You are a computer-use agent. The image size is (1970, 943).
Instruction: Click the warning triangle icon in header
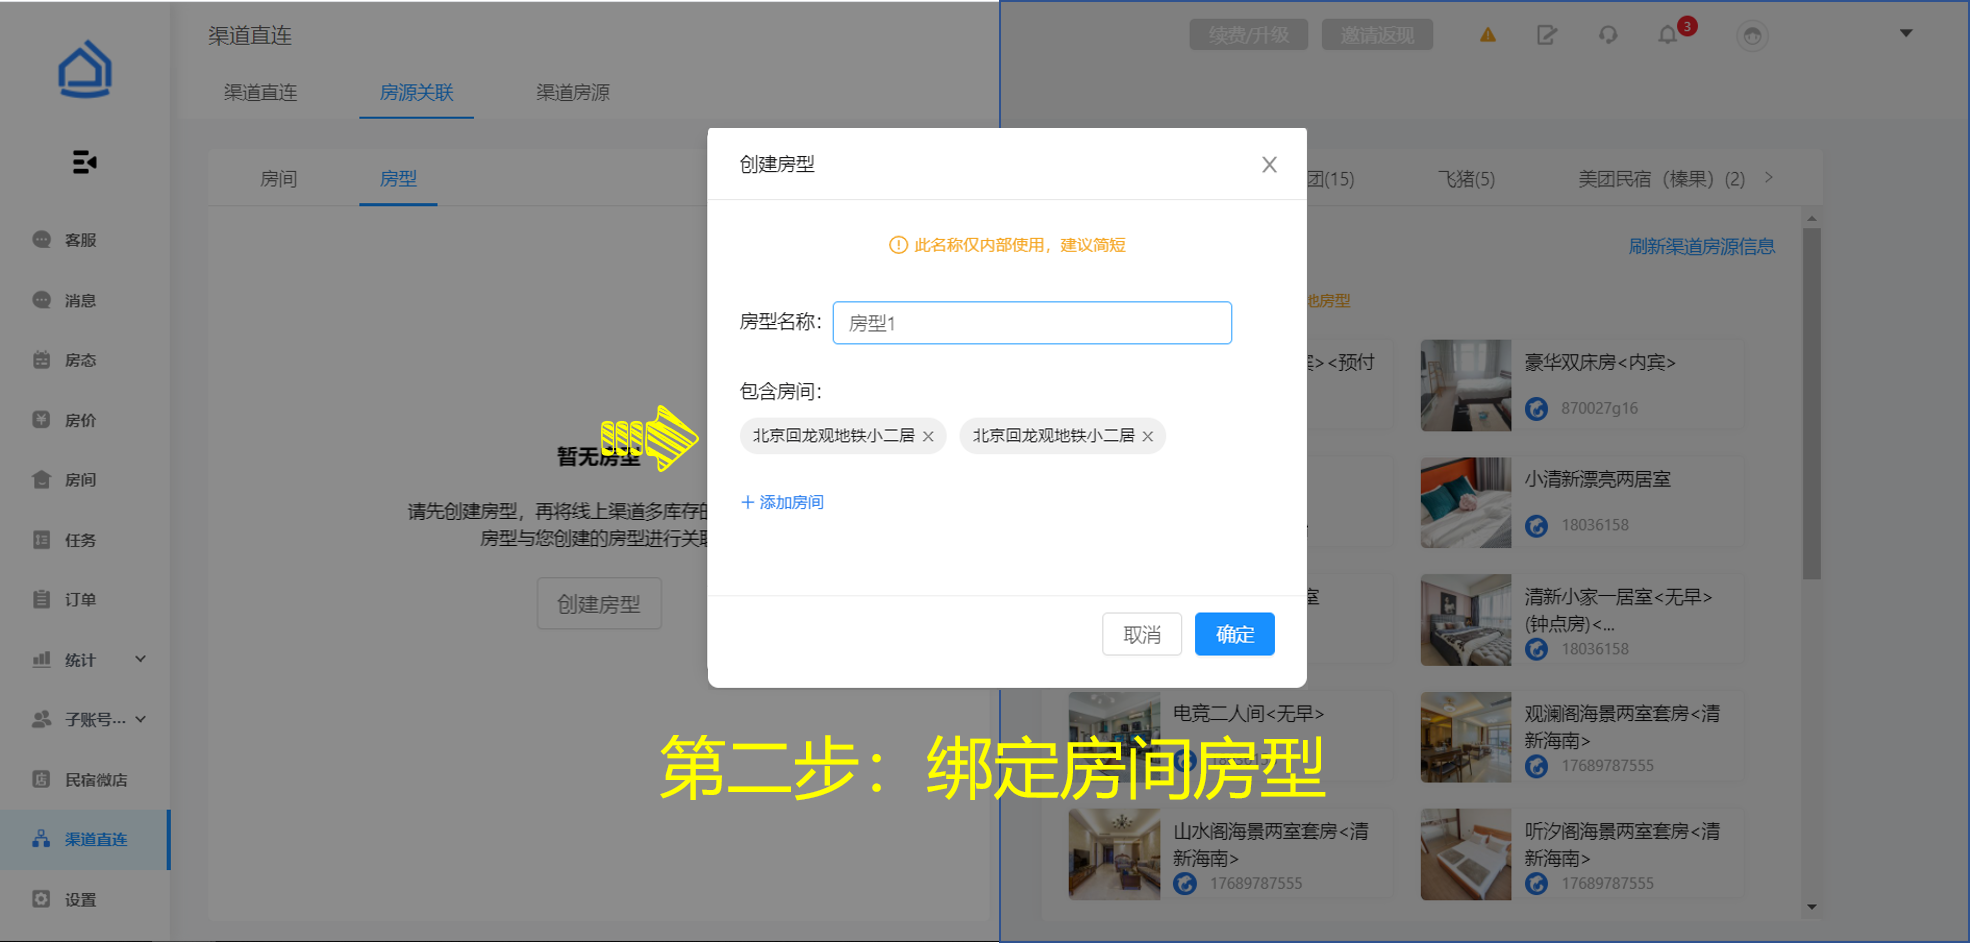(1488, 35)
